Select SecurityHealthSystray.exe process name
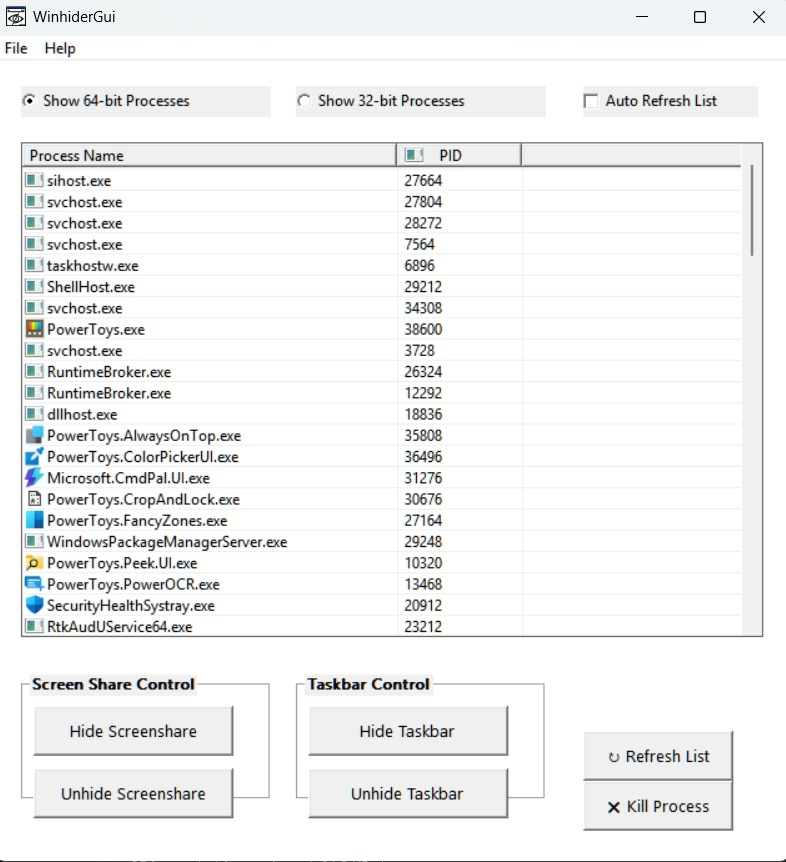This screenshot has width=786, height=862. pos(131,605)
